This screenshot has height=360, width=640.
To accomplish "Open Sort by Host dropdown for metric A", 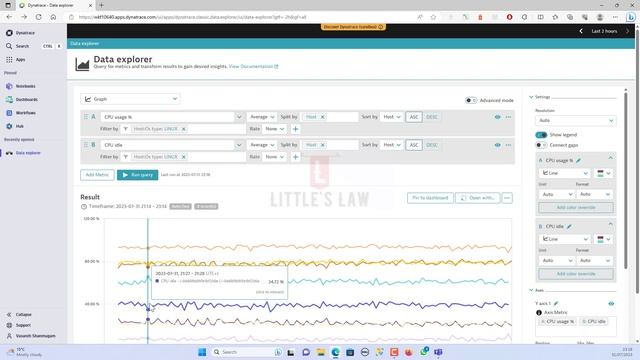I will pos(391,117).
